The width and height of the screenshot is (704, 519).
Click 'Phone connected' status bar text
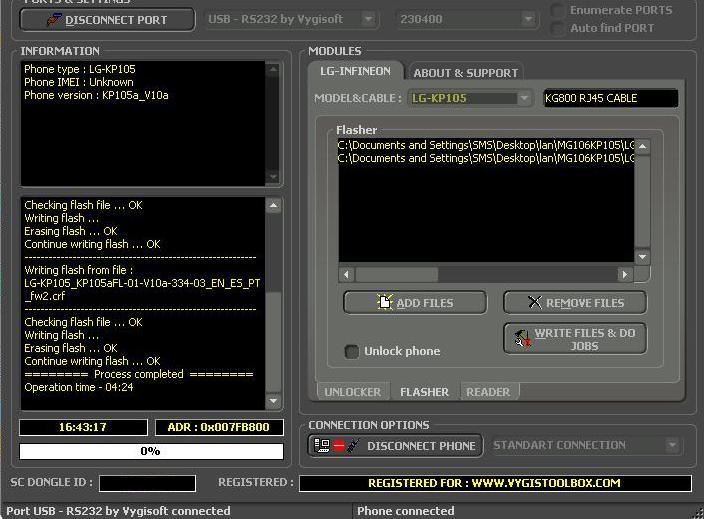(x=405, y=511)
